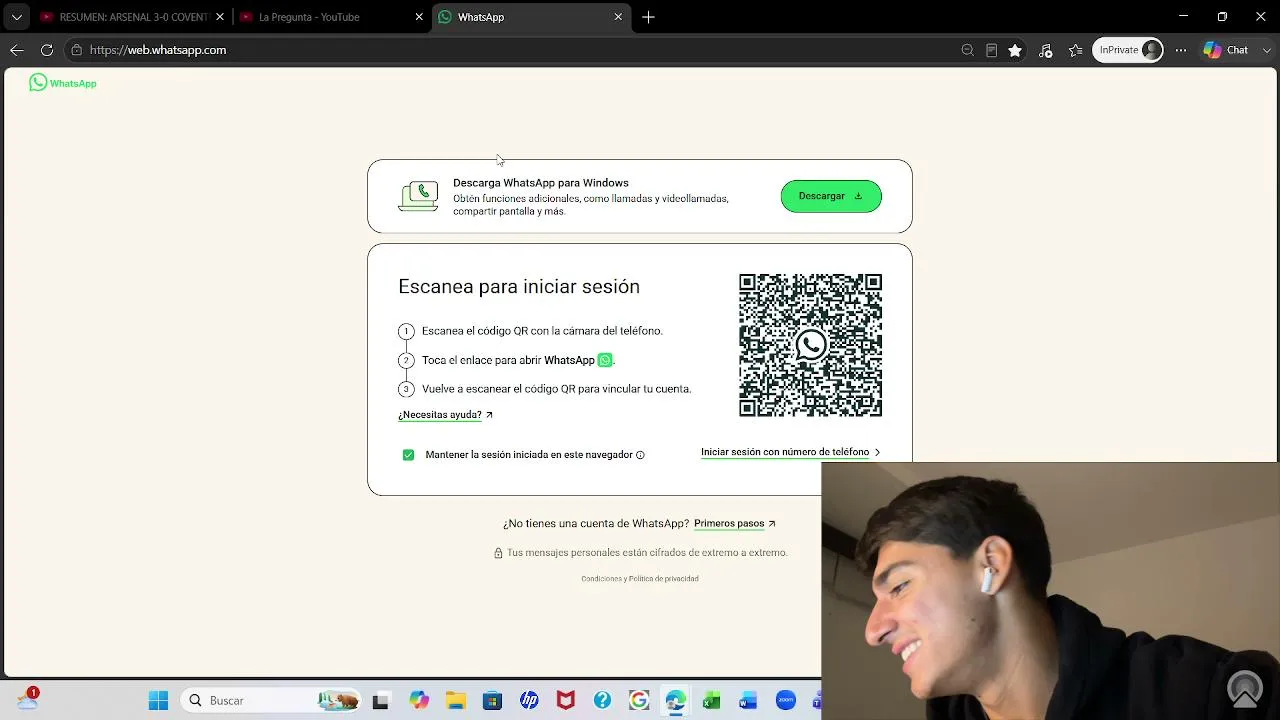Screen dimensions: 1280x720
Task: Open the media control music icon in toolbar
Action: 1046,50
